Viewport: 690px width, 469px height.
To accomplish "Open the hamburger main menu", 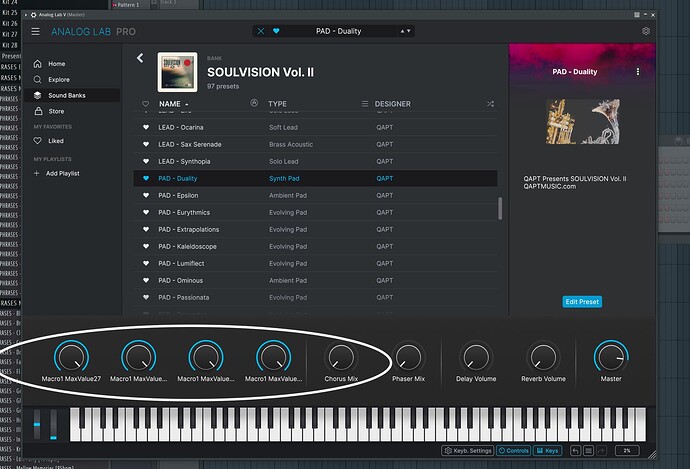I will click(35, 31).
